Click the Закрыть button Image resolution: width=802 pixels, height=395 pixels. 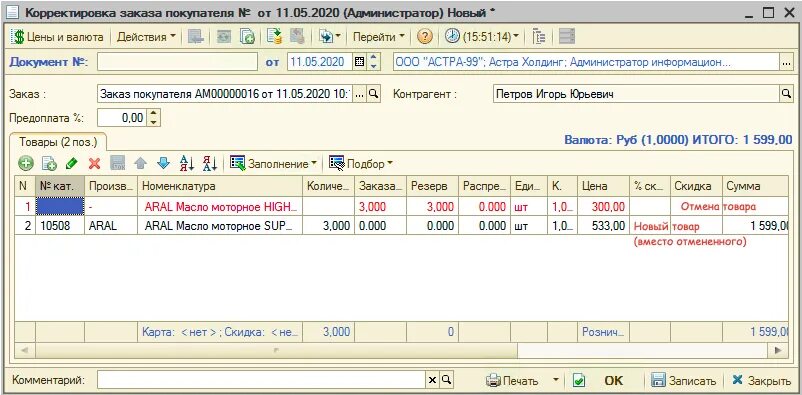point(761,381)
